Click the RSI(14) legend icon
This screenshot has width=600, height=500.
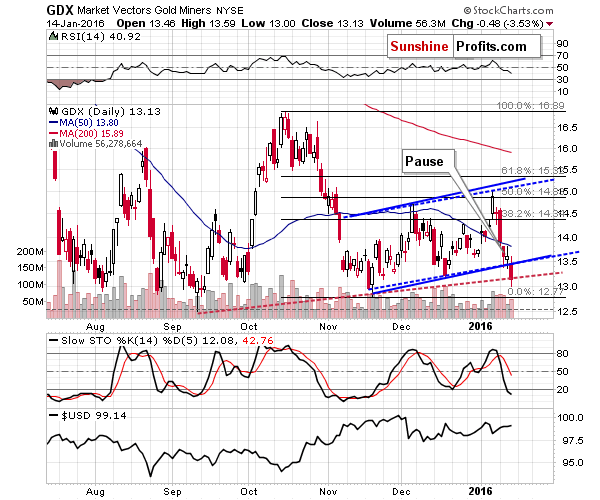(x=53, y=37)
